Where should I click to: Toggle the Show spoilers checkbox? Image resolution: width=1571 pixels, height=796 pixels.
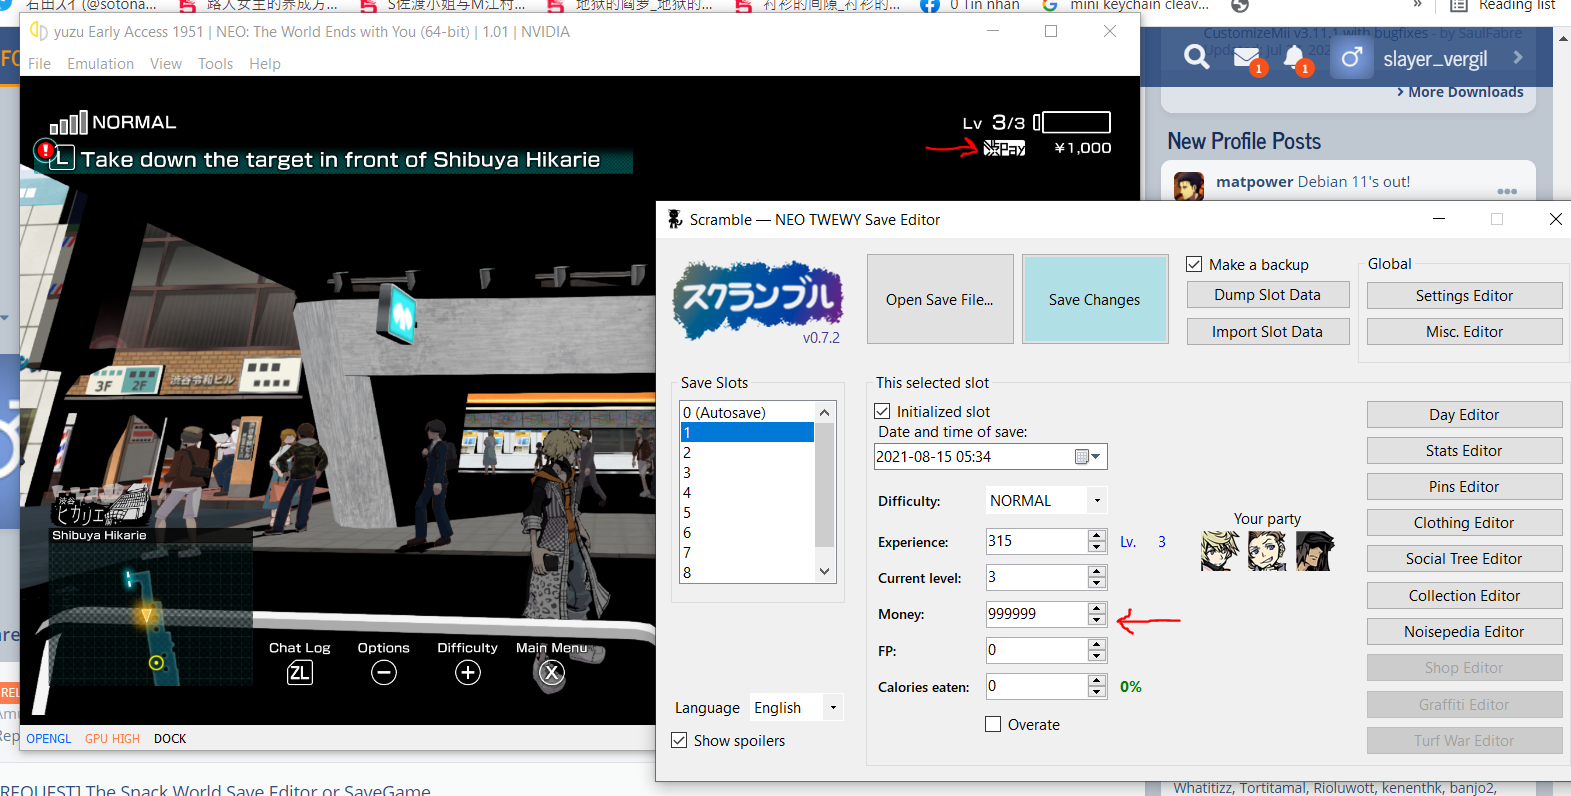679,740
